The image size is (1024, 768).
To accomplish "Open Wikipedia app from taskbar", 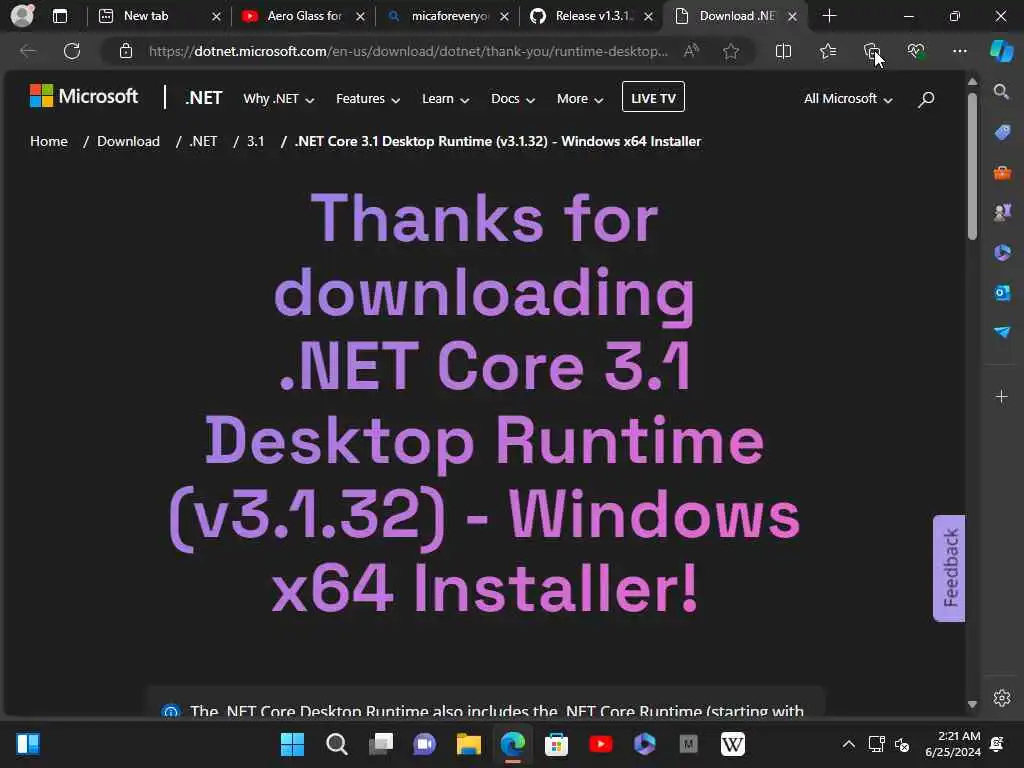I will click(732, 744).
